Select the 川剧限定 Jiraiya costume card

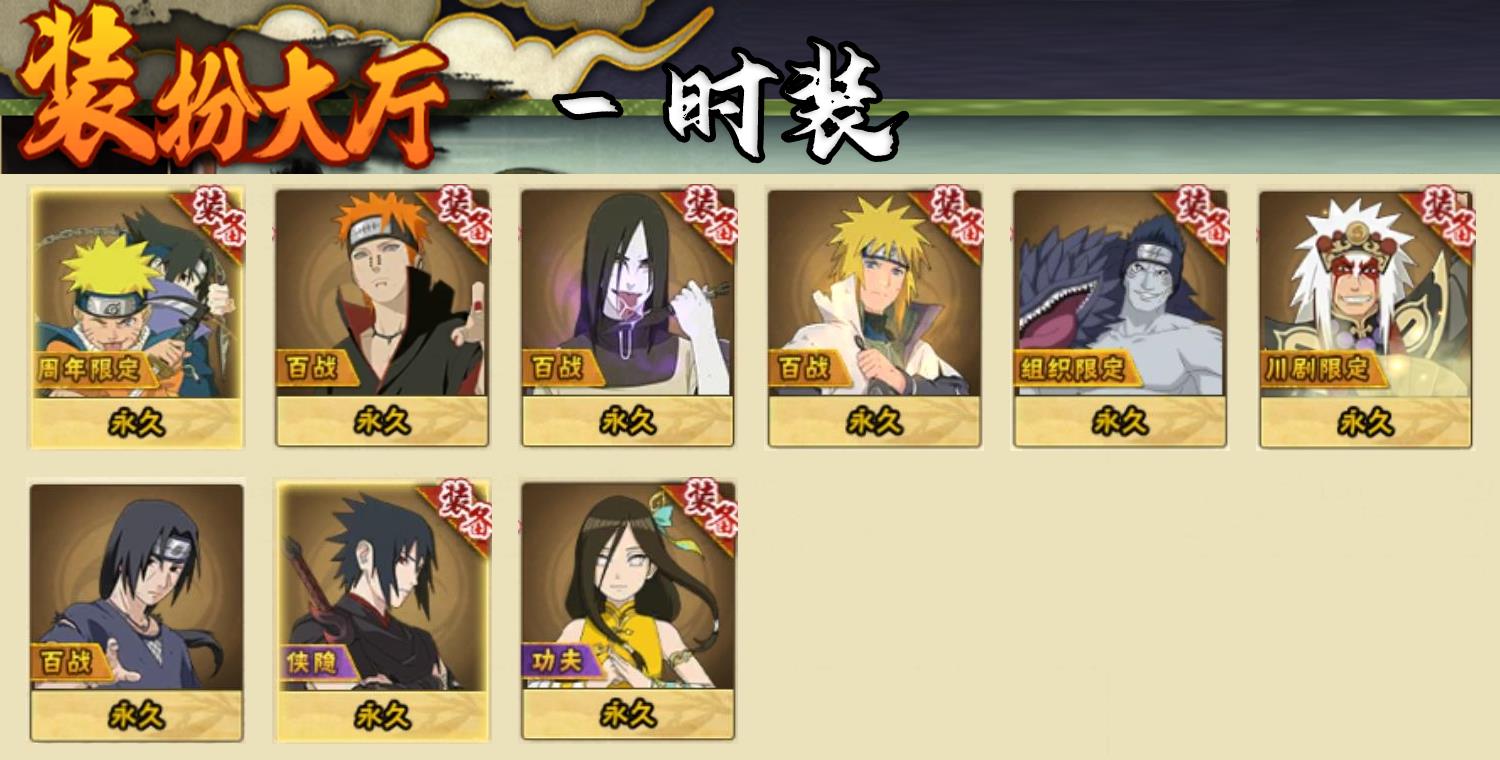point(1366,317)
